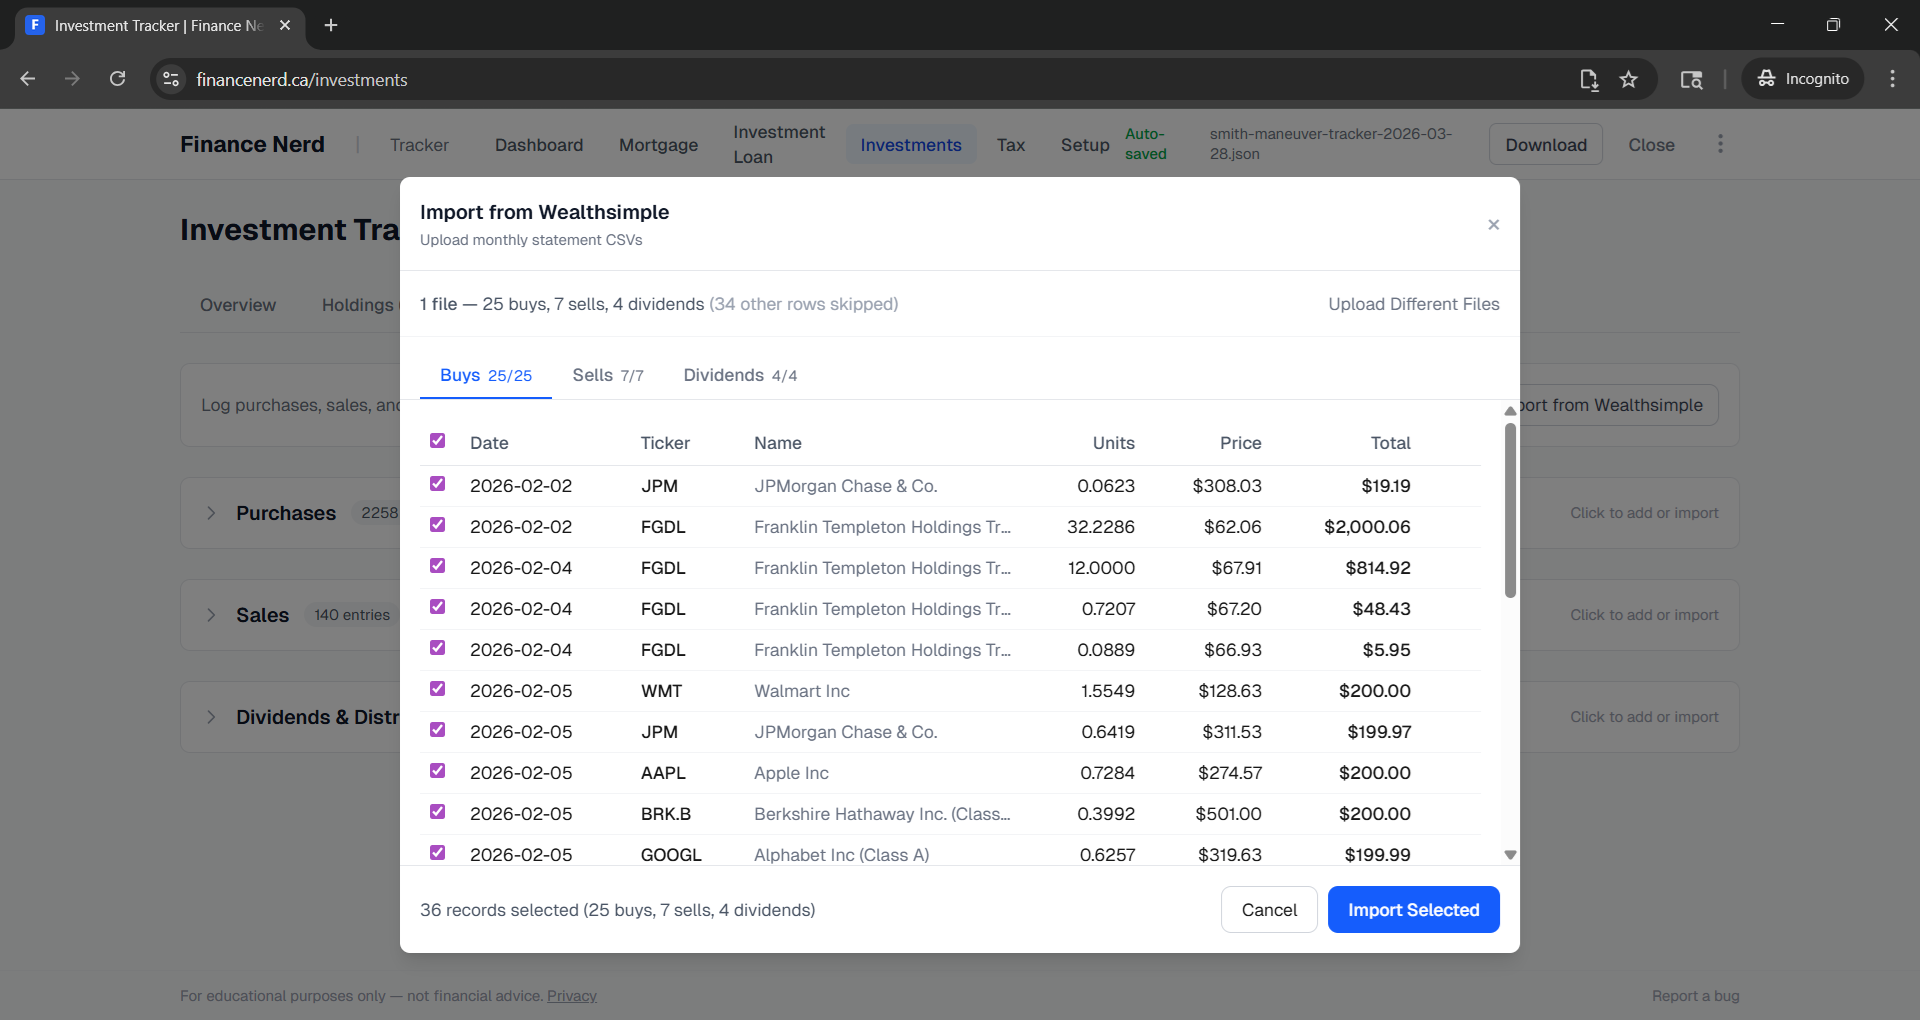Reload the current page

[x=117, y=79]
